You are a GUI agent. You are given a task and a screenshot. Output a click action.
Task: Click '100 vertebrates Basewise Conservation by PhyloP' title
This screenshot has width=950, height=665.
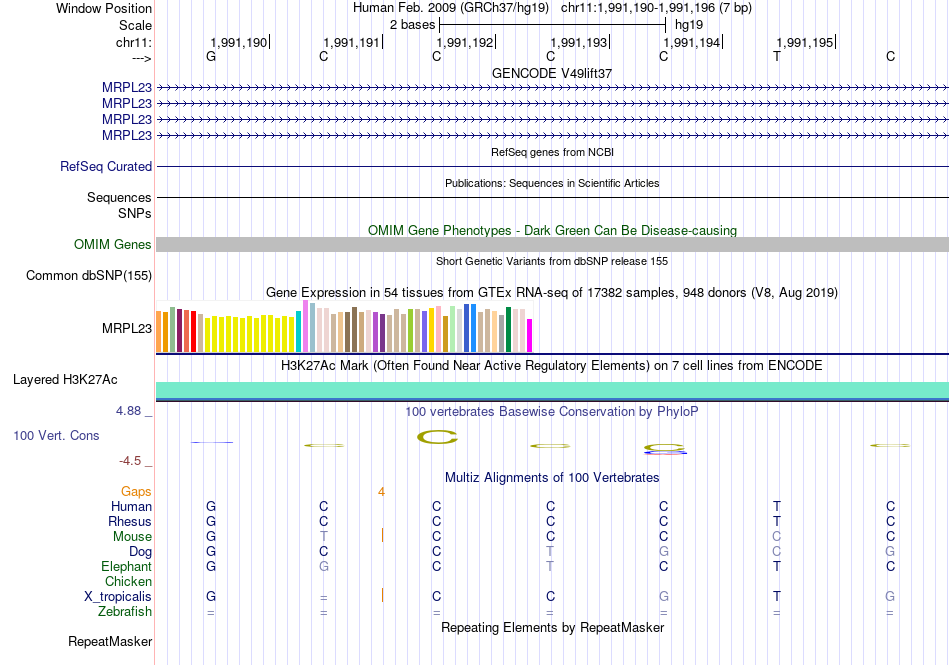(x=552, y=412)
